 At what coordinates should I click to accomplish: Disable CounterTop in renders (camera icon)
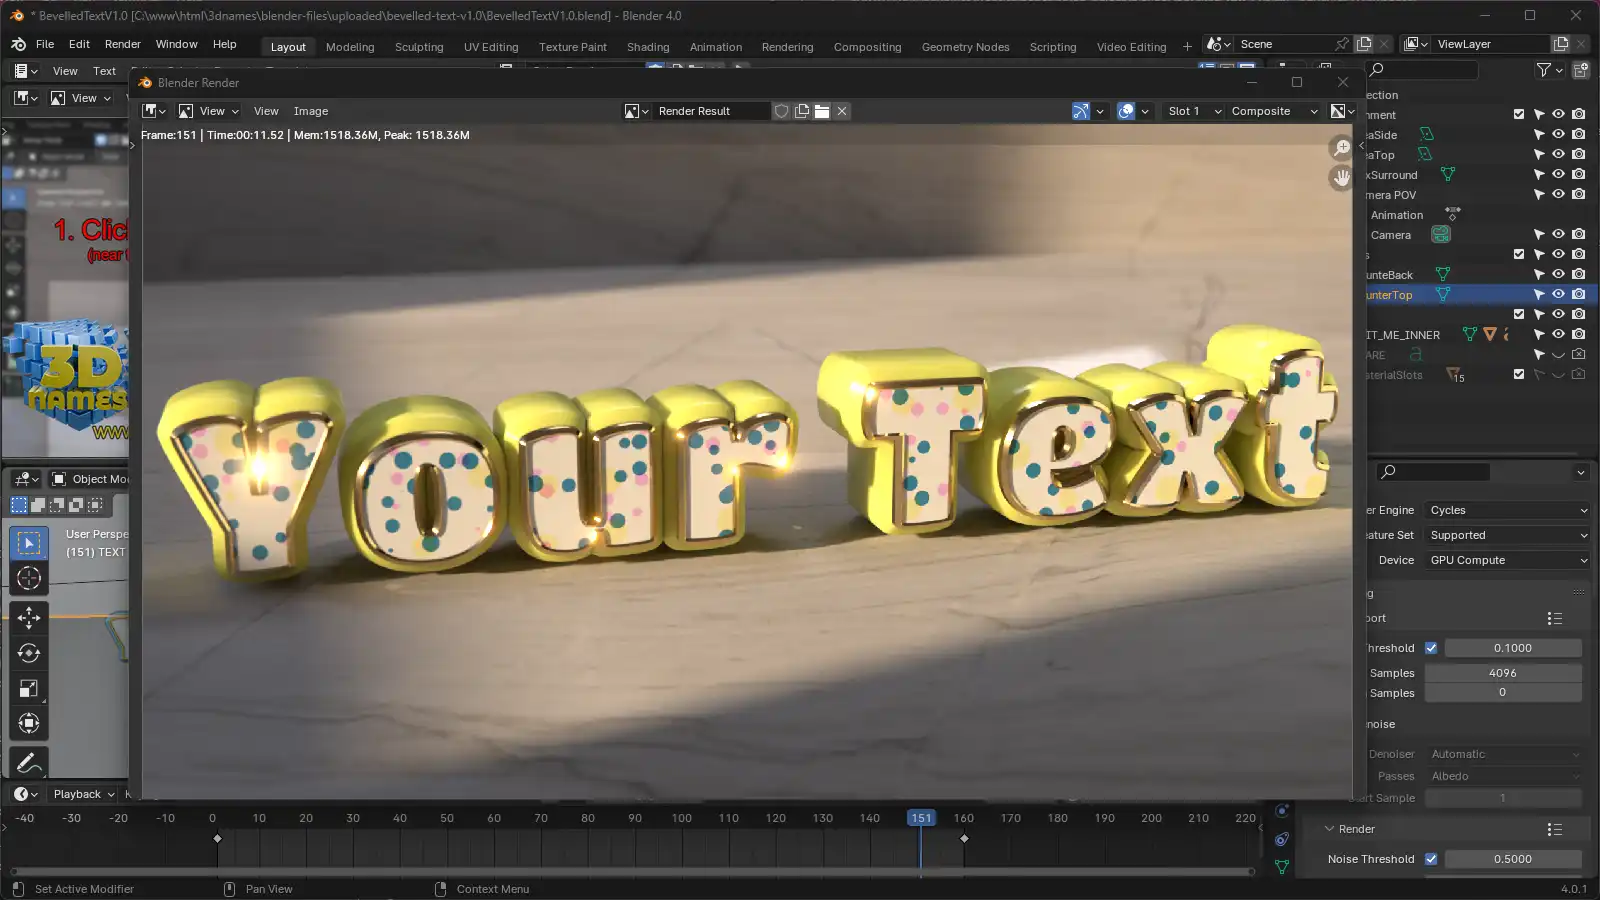coord(1578,294)
